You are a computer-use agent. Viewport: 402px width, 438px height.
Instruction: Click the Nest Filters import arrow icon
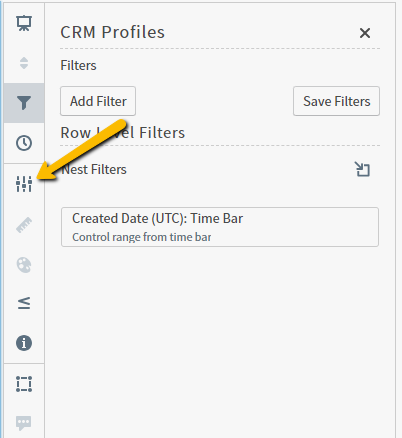point(362,169)
